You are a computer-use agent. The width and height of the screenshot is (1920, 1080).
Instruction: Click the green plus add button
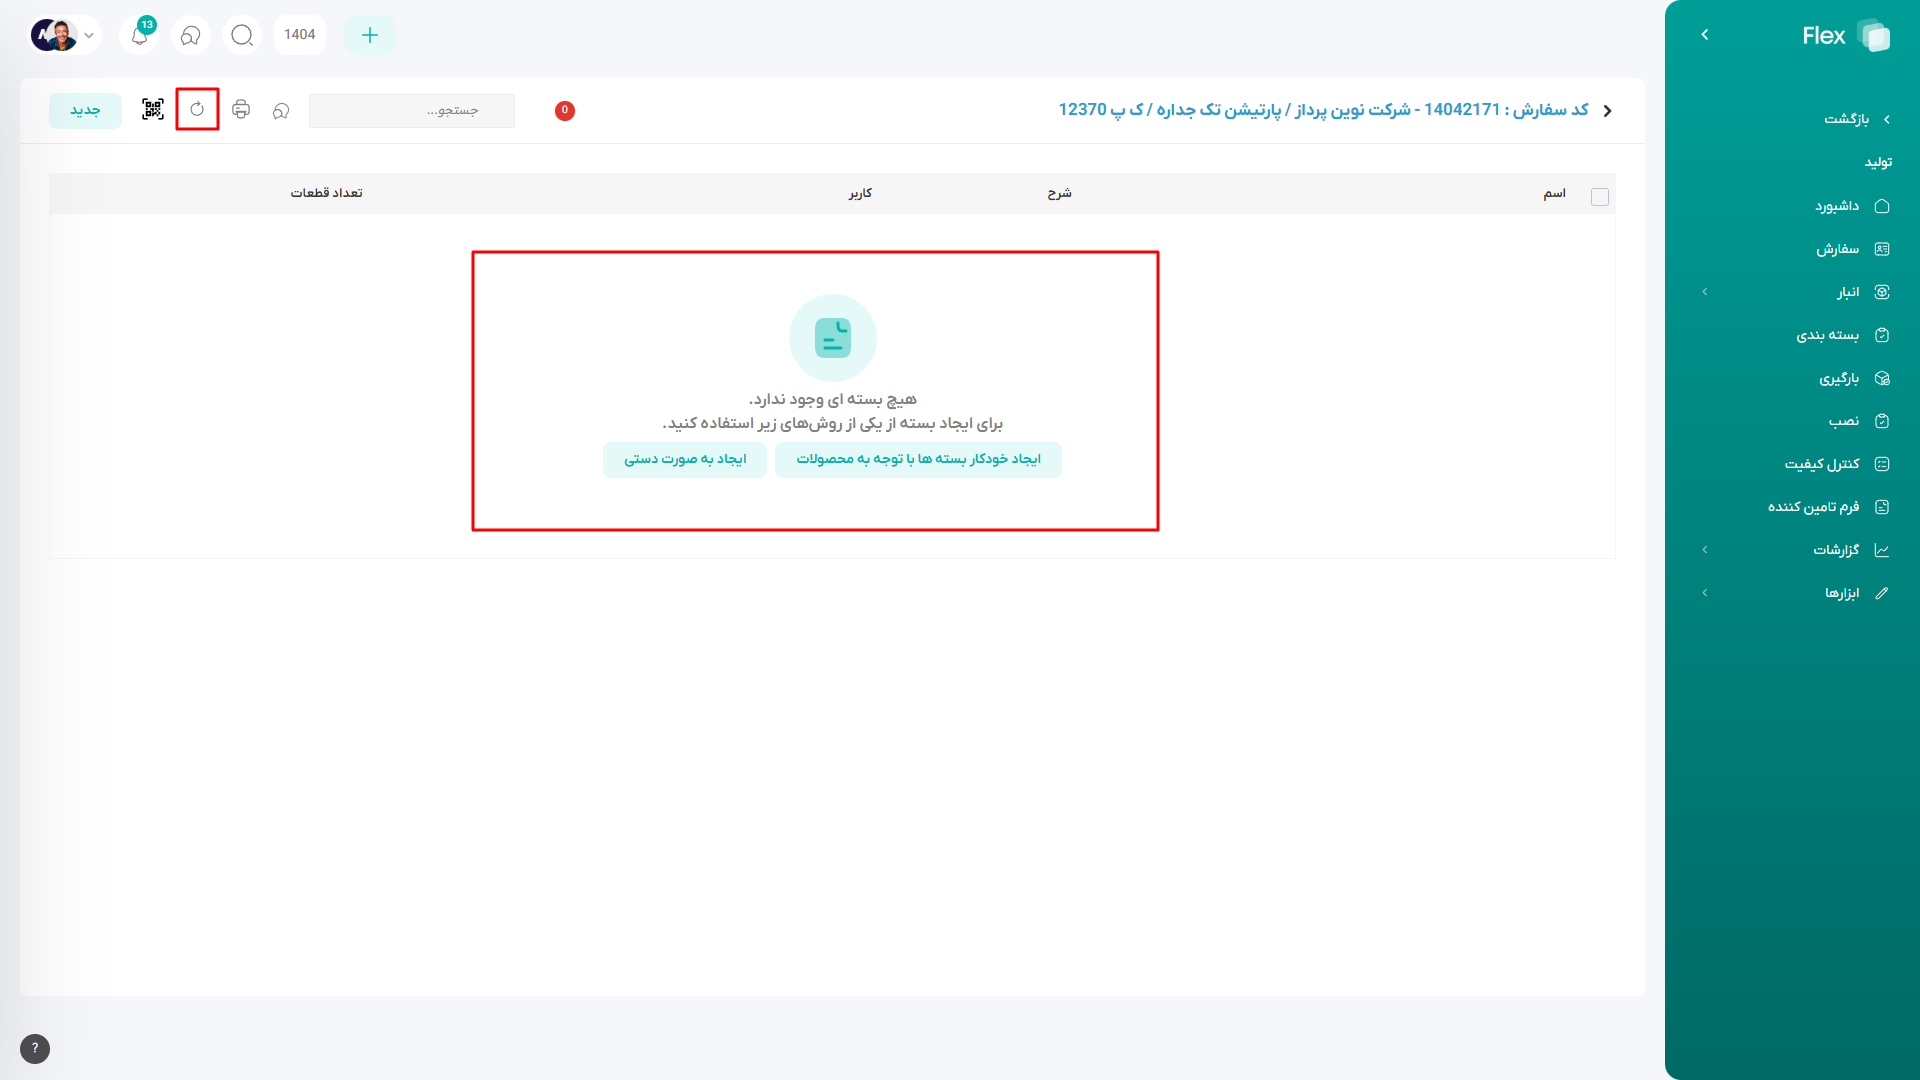click(x=370, y=35)
